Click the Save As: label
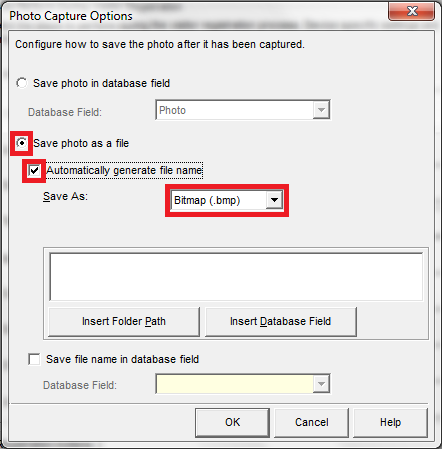The width and height of the screenshot is (442, 449). [65, 196]
